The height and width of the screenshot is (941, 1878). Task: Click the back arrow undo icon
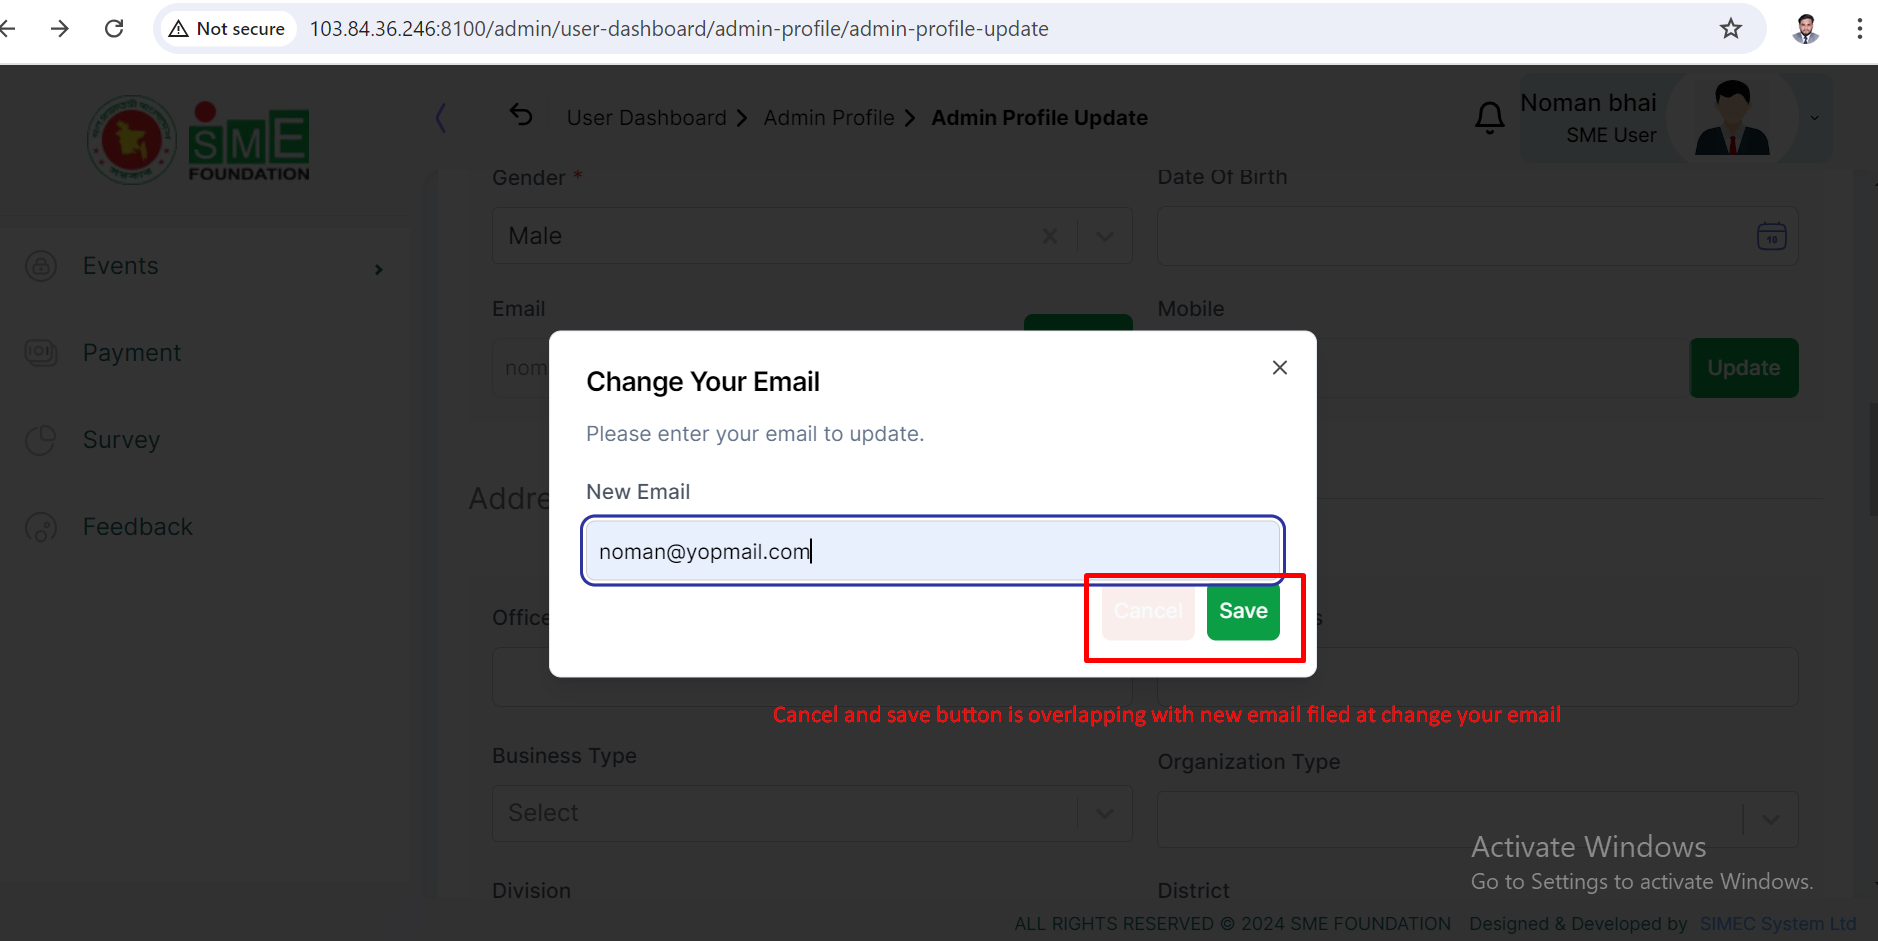[521, 115]
